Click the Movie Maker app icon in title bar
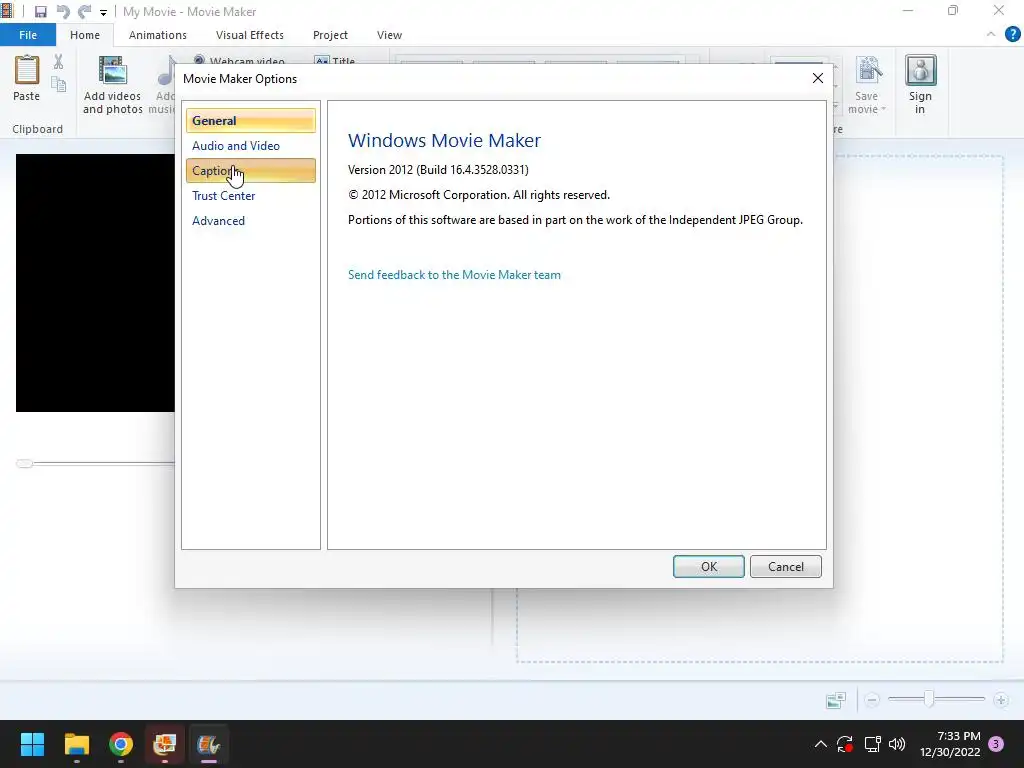This screenshot has width=1024, height=768. [7, 11]
